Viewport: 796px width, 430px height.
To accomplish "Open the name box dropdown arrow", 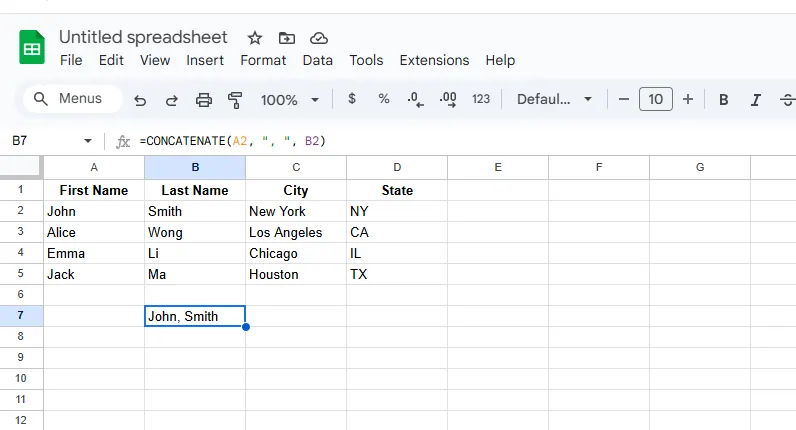I will tap(88, 142).
